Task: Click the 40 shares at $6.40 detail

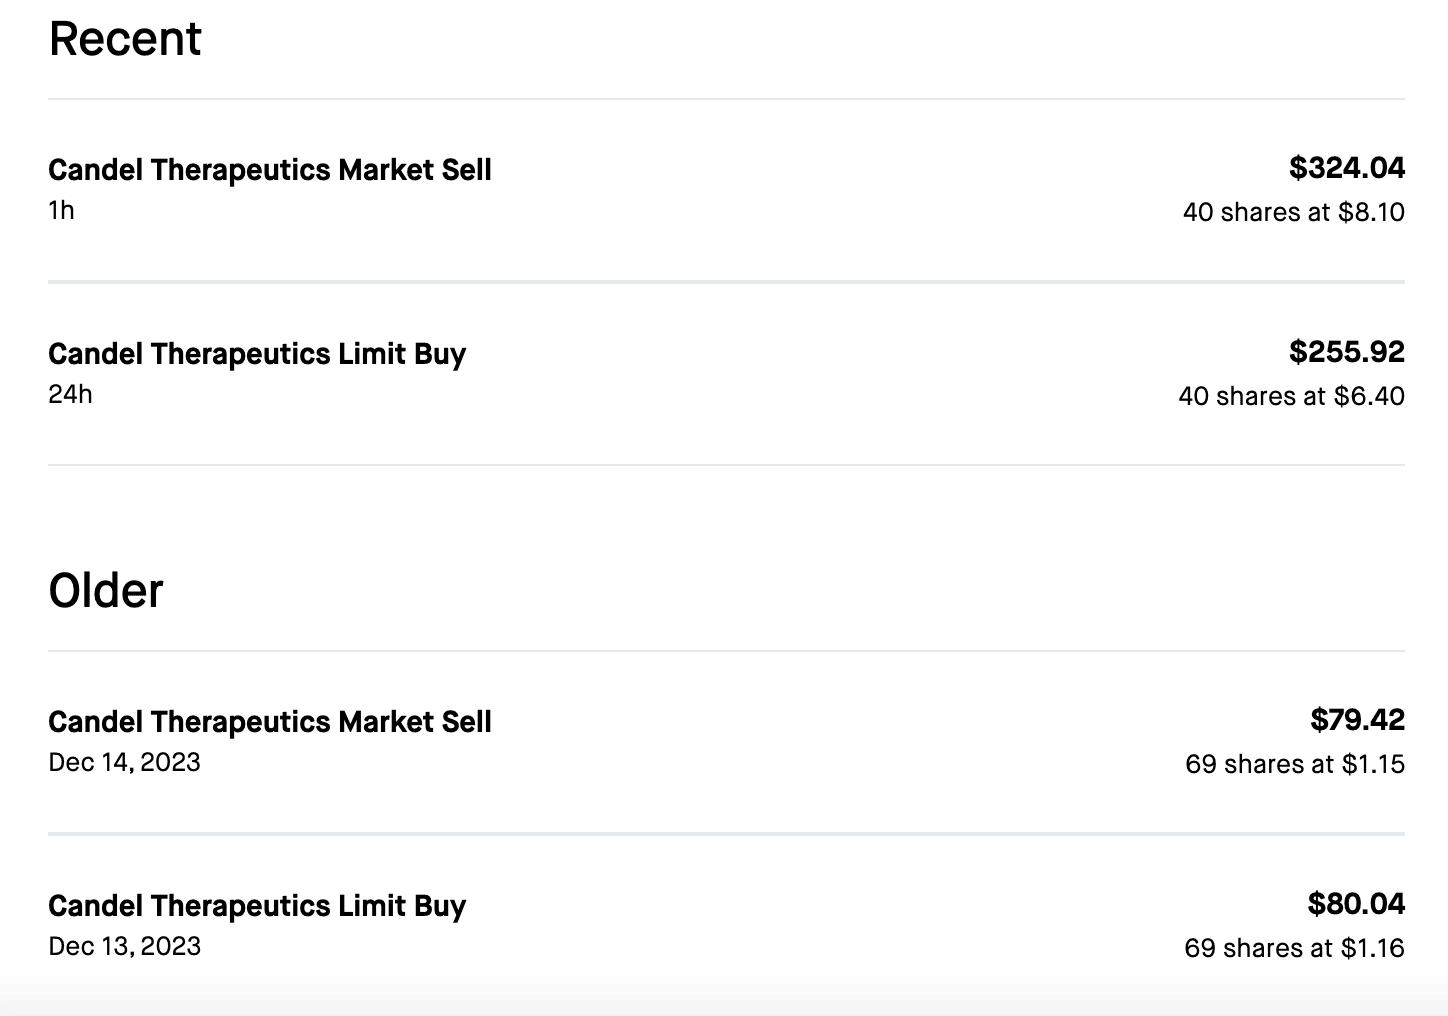Action: [x=1291, y=396]
